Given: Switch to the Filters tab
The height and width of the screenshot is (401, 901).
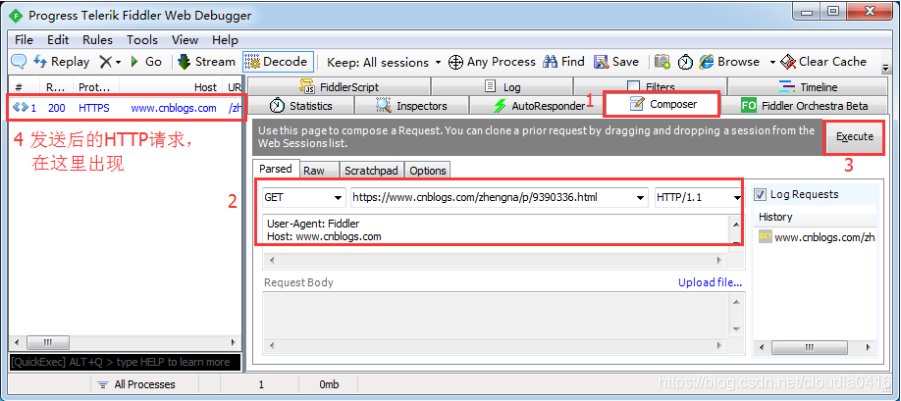Looking at the screenshot, I should point(650,87).
